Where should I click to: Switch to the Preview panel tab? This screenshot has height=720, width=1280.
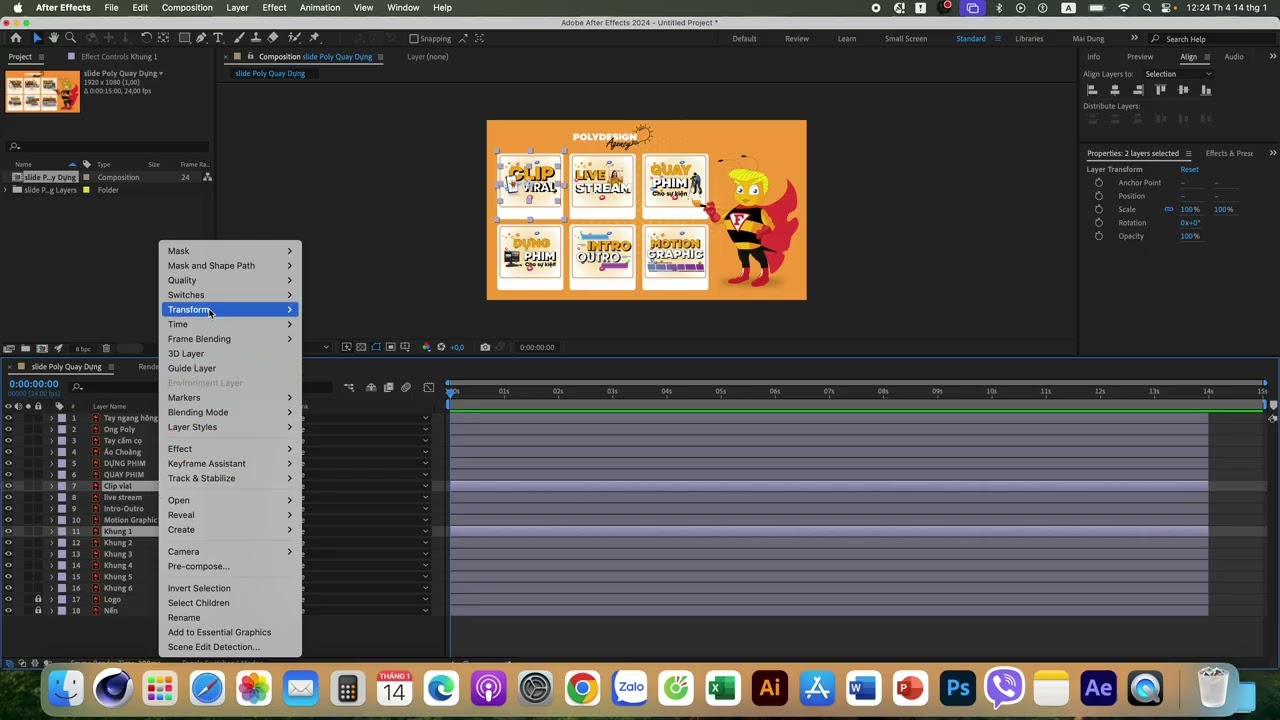pyautogui.click(x=1140, y=57)
